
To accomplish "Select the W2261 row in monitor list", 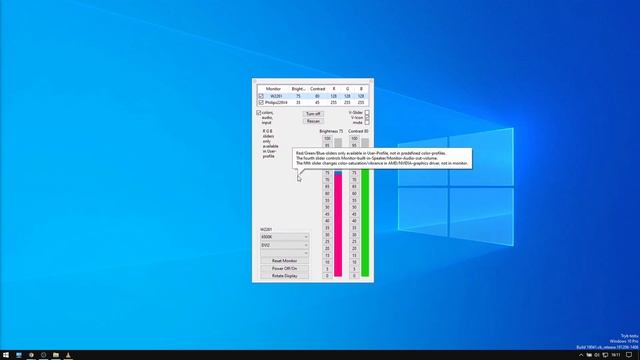I will pyautogui.click(x=313, y=96).
